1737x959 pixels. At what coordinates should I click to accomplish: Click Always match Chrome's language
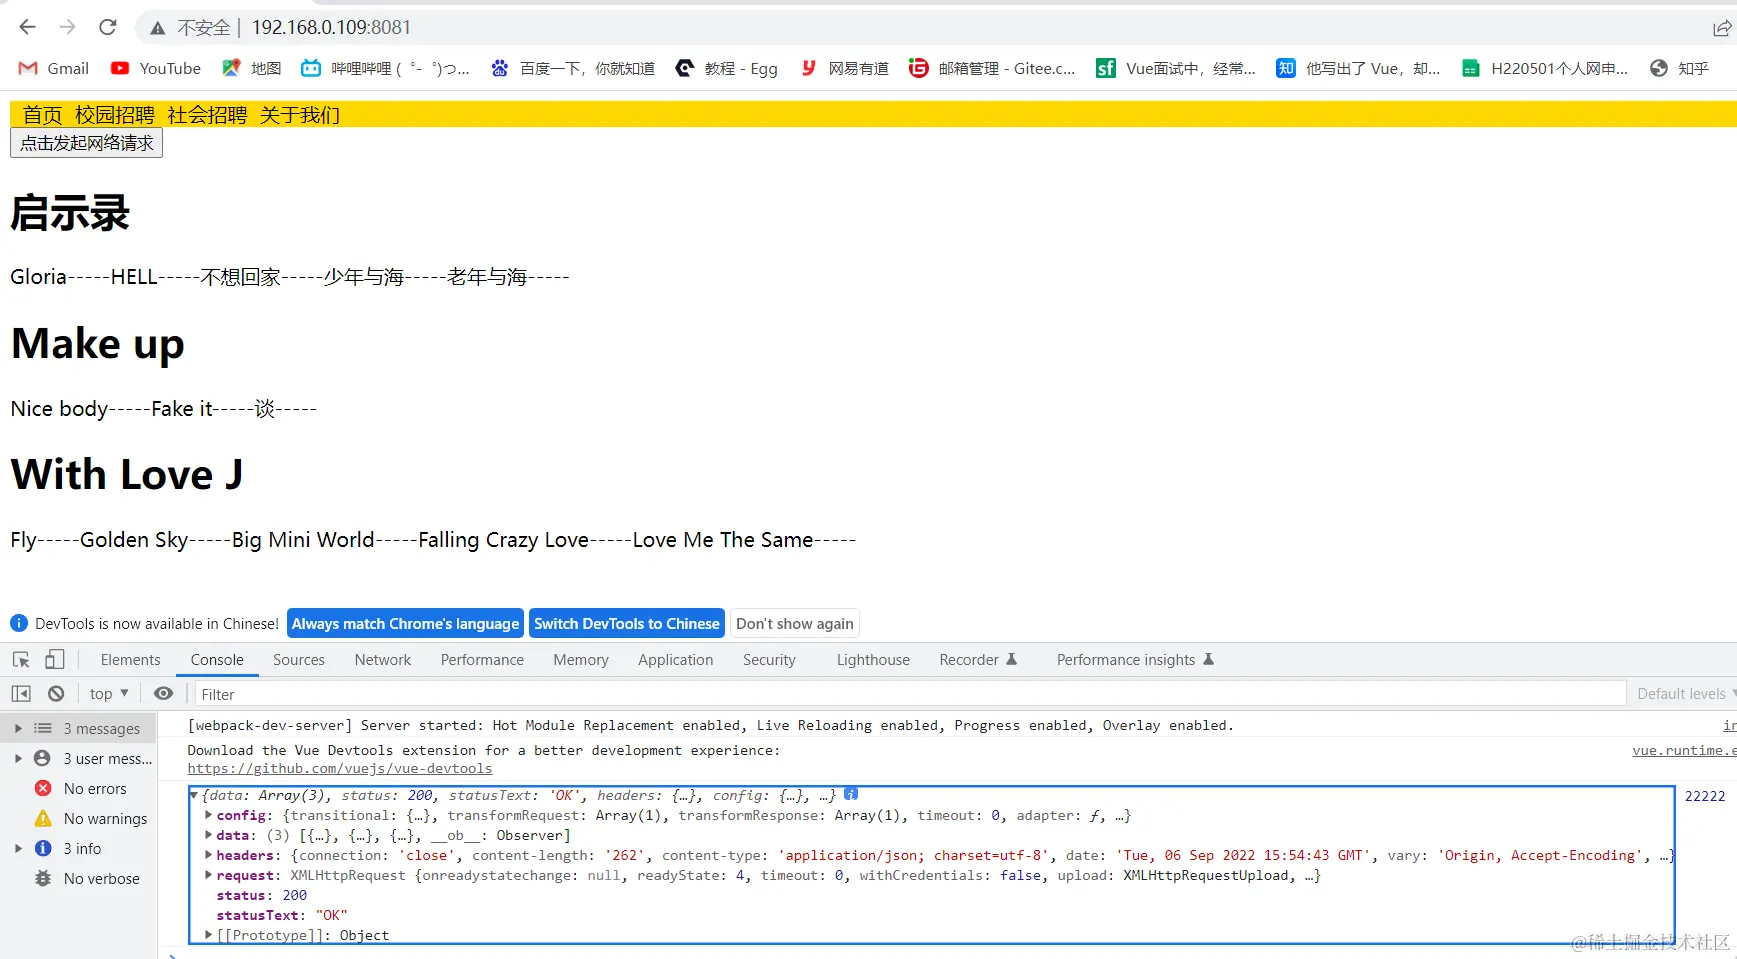coord(405,623)
